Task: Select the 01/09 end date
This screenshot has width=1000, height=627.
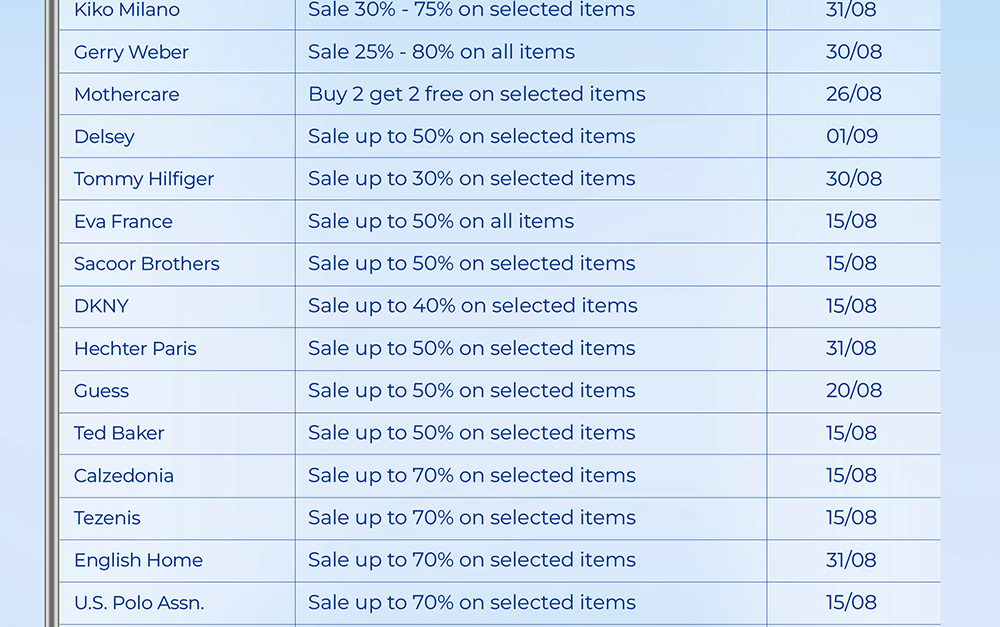Action: click(x=852, y=137)
